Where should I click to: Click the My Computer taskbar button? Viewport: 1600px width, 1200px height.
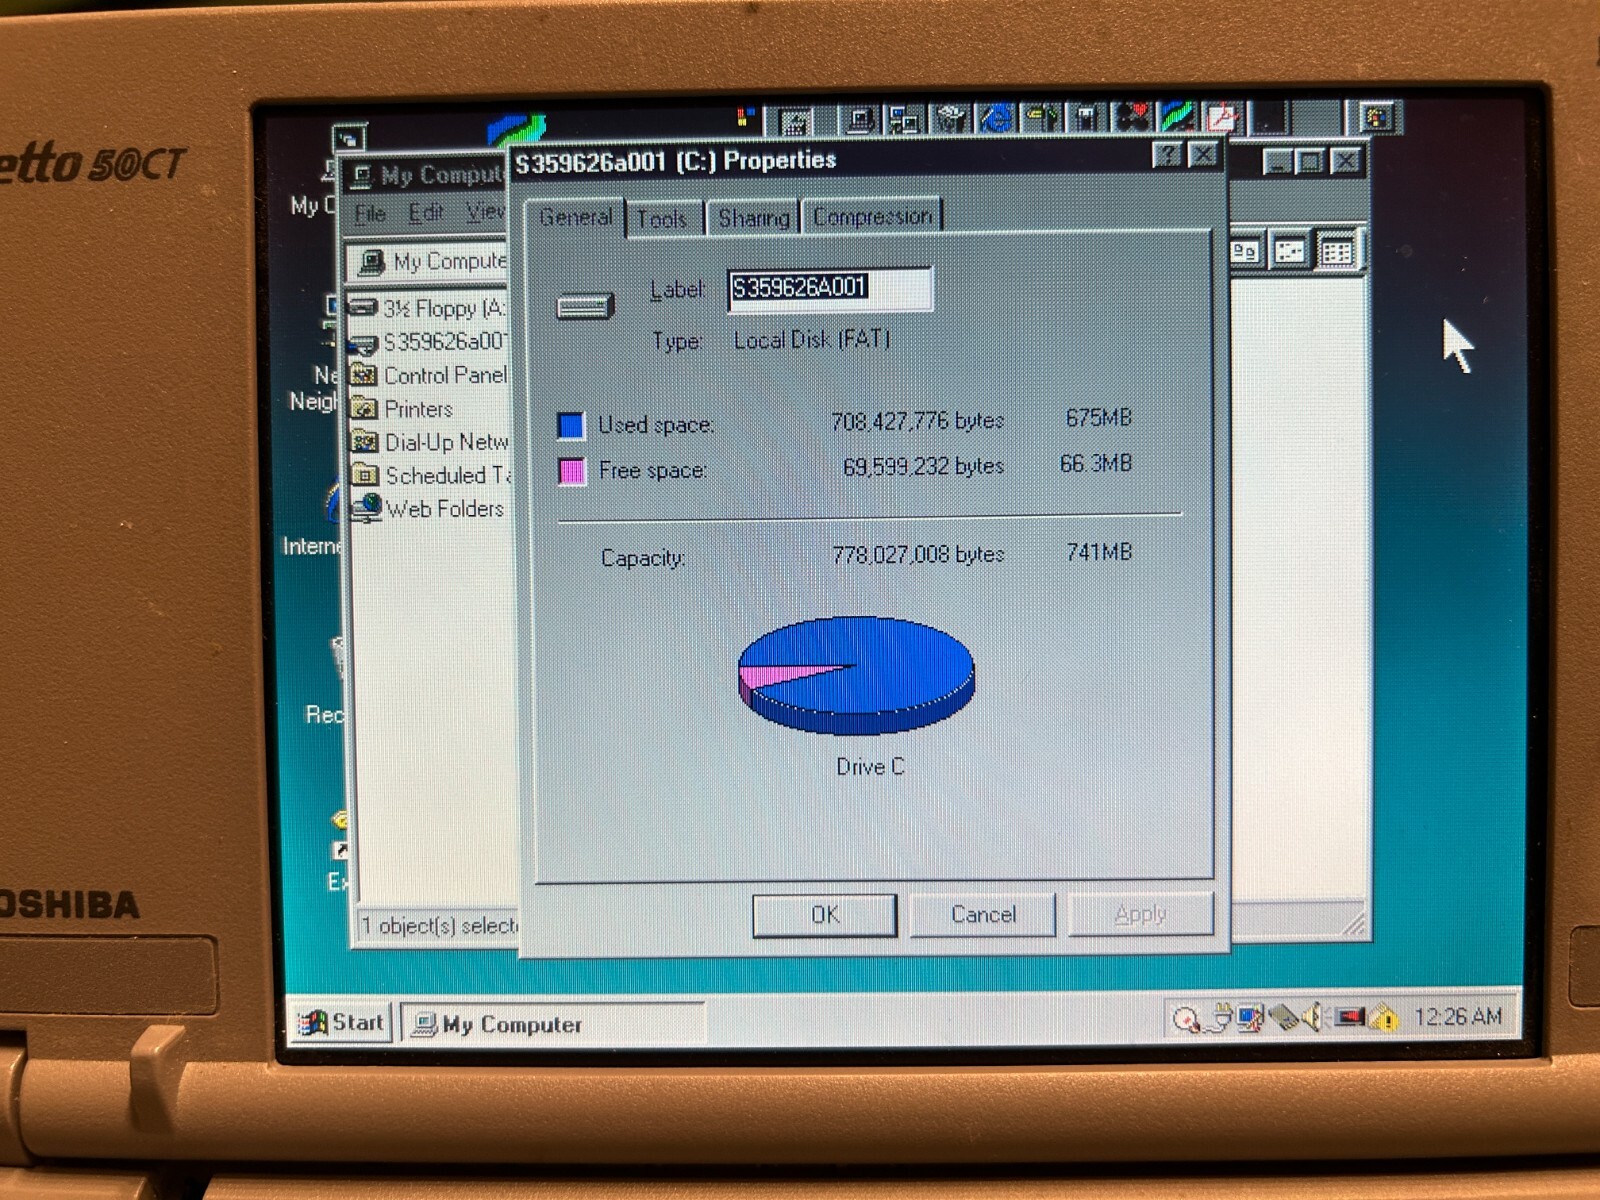tap(552, 1024)
